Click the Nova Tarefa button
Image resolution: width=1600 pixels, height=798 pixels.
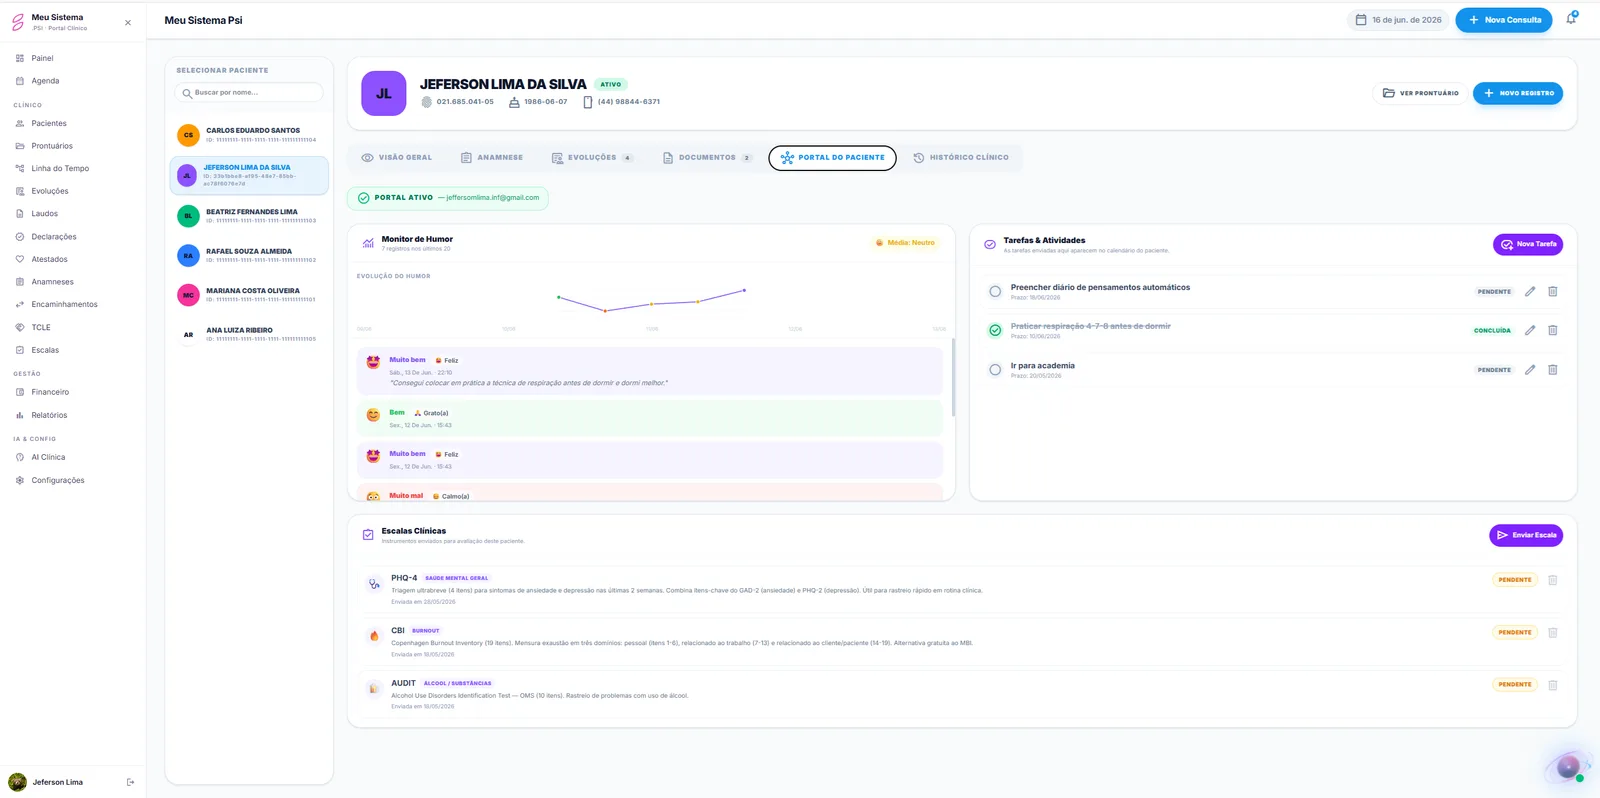tap(1528, 244)
